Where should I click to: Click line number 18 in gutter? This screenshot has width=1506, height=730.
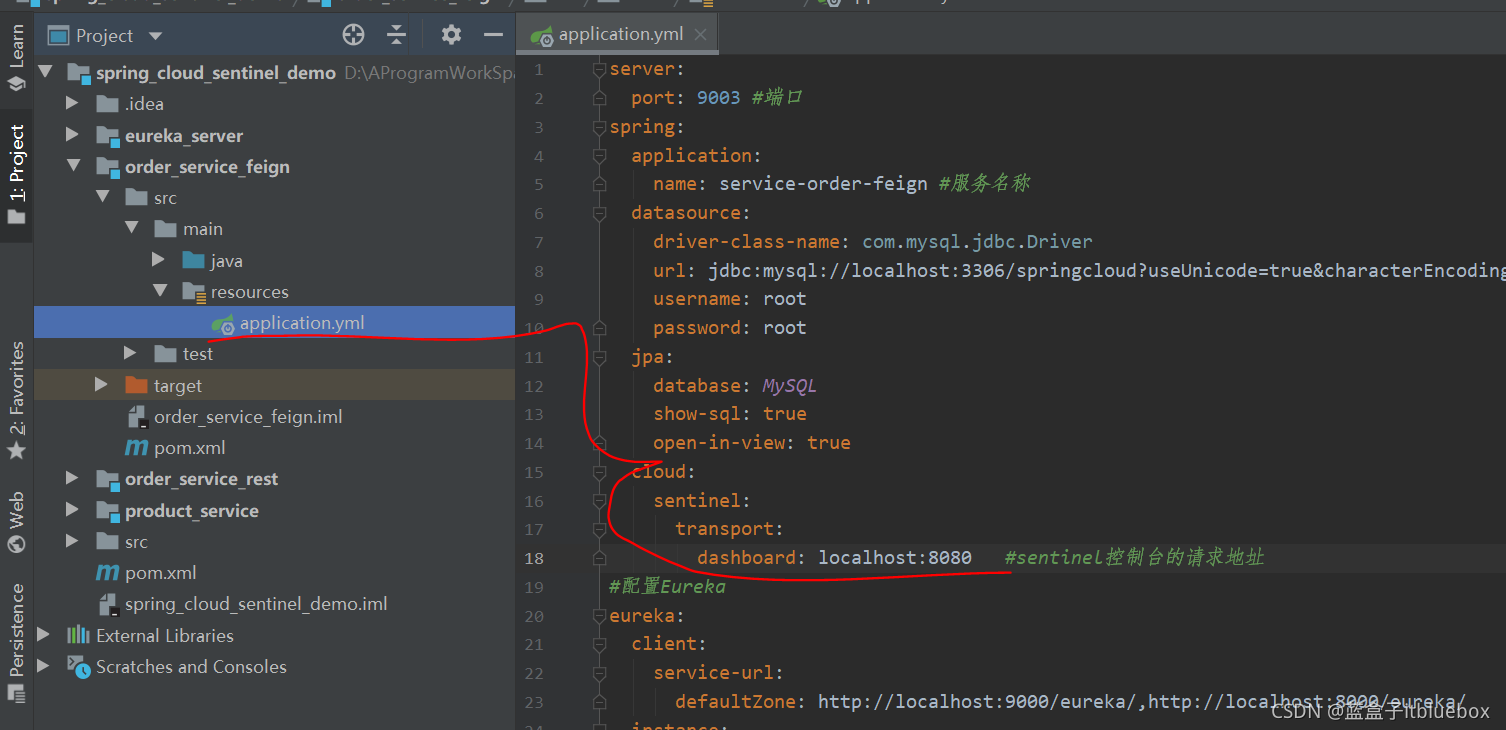tap(534, 558)
